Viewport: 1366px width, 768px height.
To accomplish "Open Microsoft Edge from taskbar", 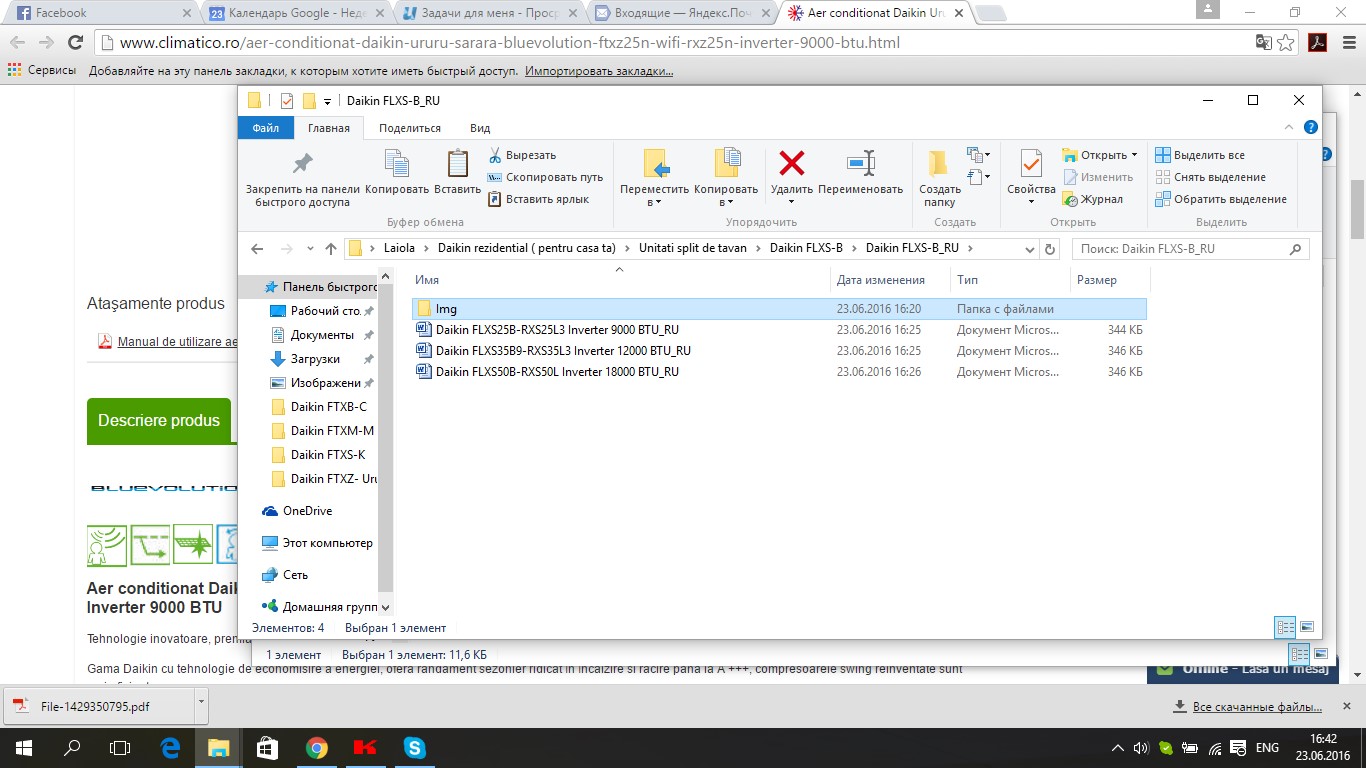I will click(170, 747).
